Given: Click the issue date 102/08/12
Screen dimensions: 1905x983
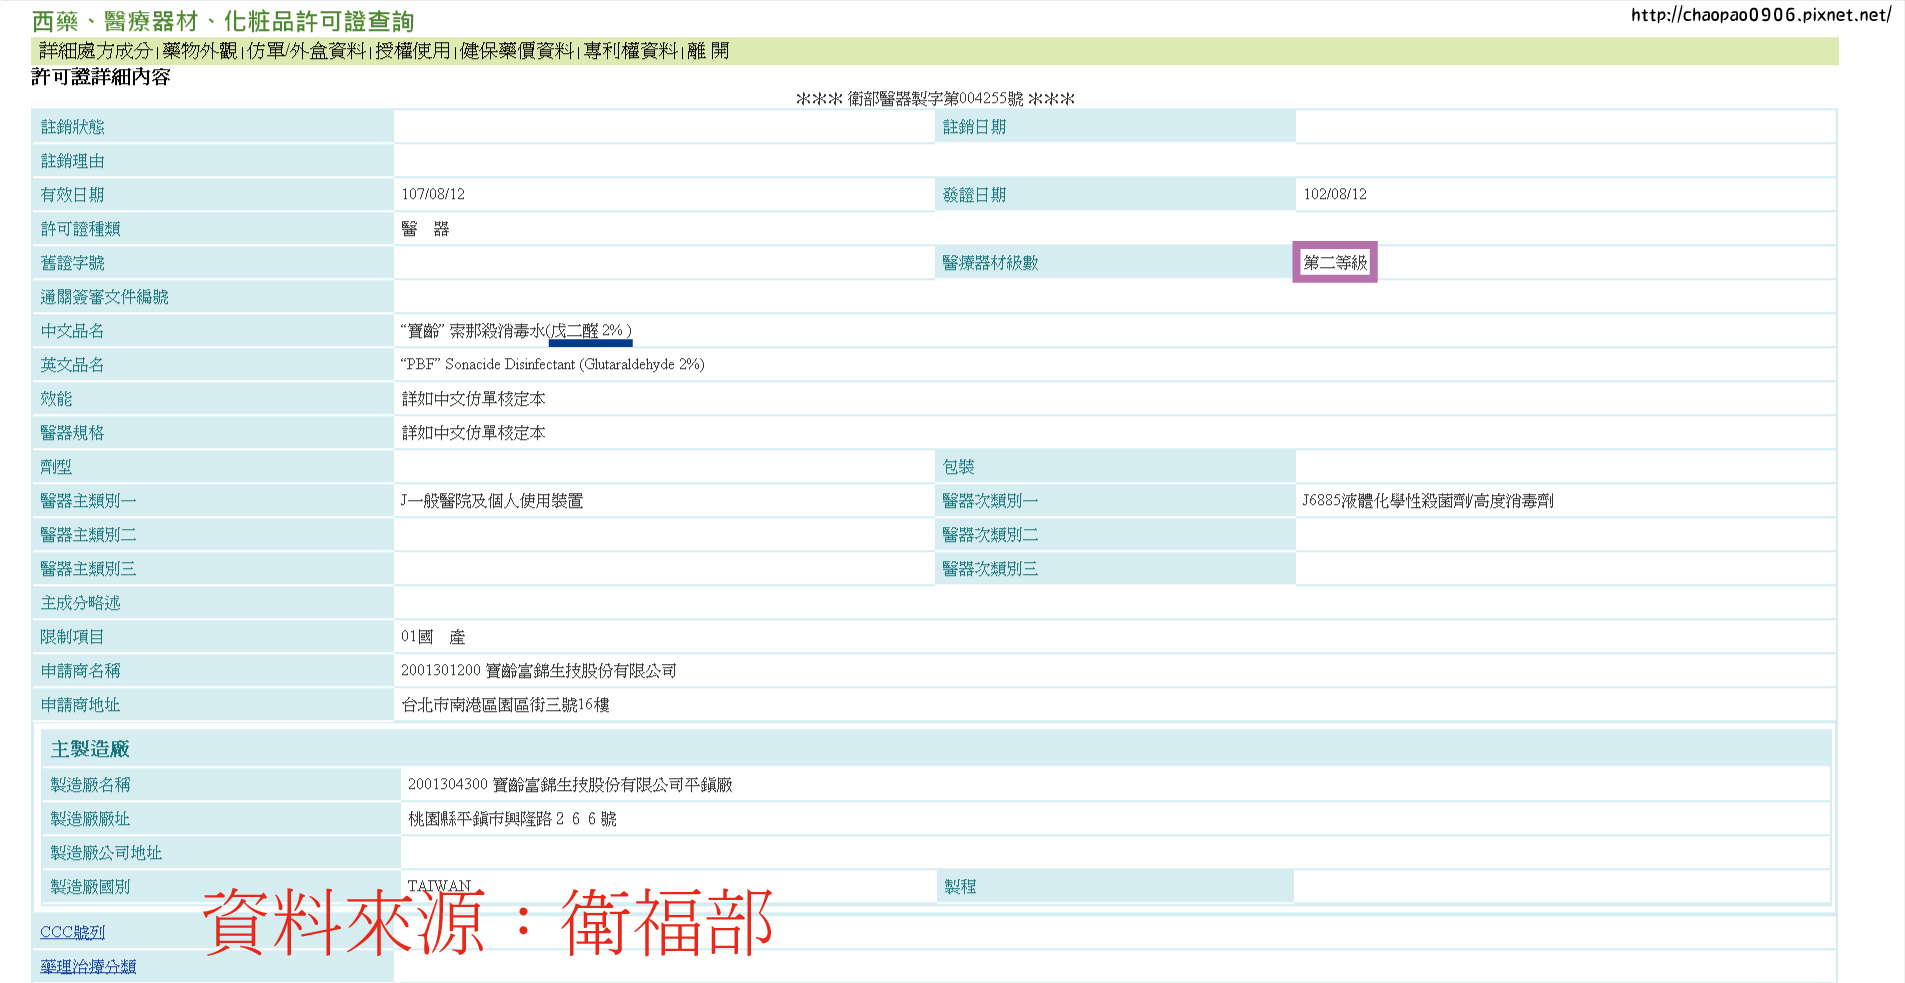Looking at the screenshot, I should 1335,194.
